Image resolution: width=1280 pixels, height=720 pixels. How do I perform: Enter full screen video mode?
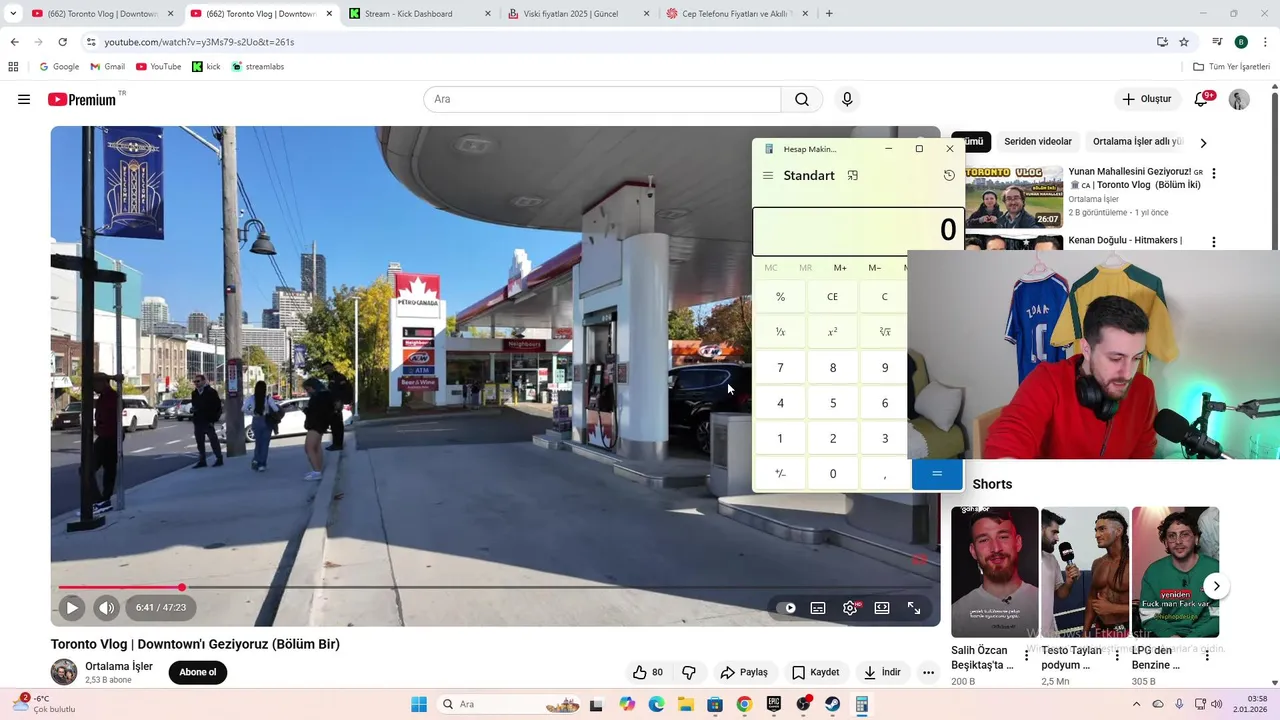coord(914,607)
